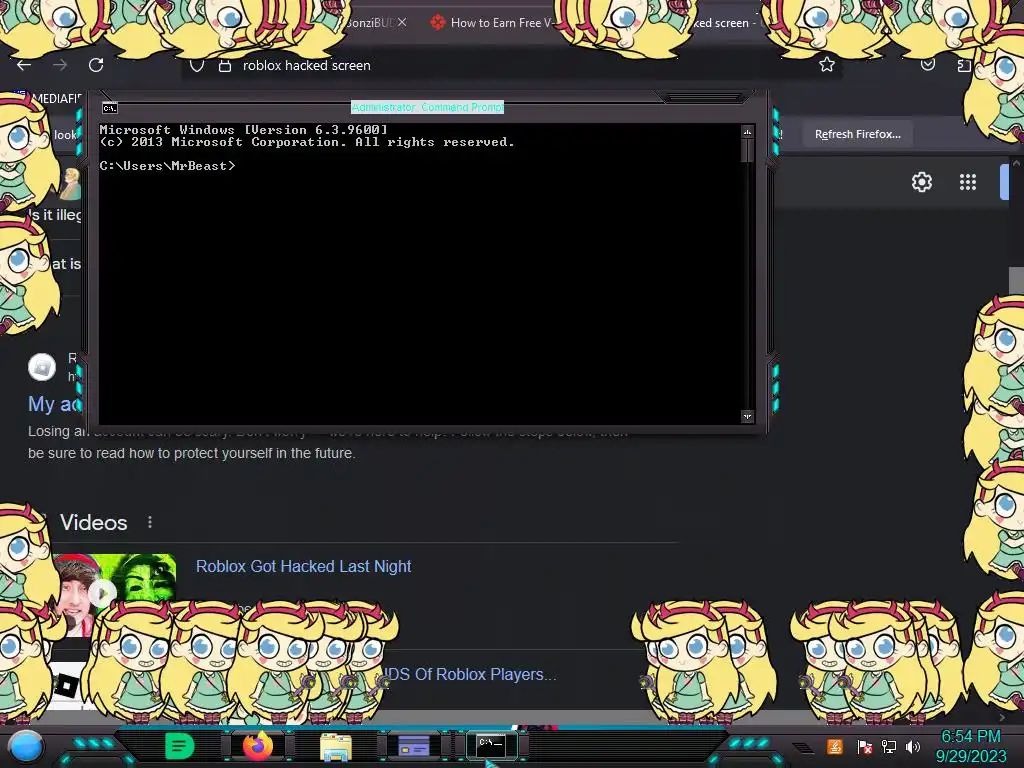The height and width of the screenshot is (768, 1024).
Task: Click the network tray icon
Action: tap(889, 746)
